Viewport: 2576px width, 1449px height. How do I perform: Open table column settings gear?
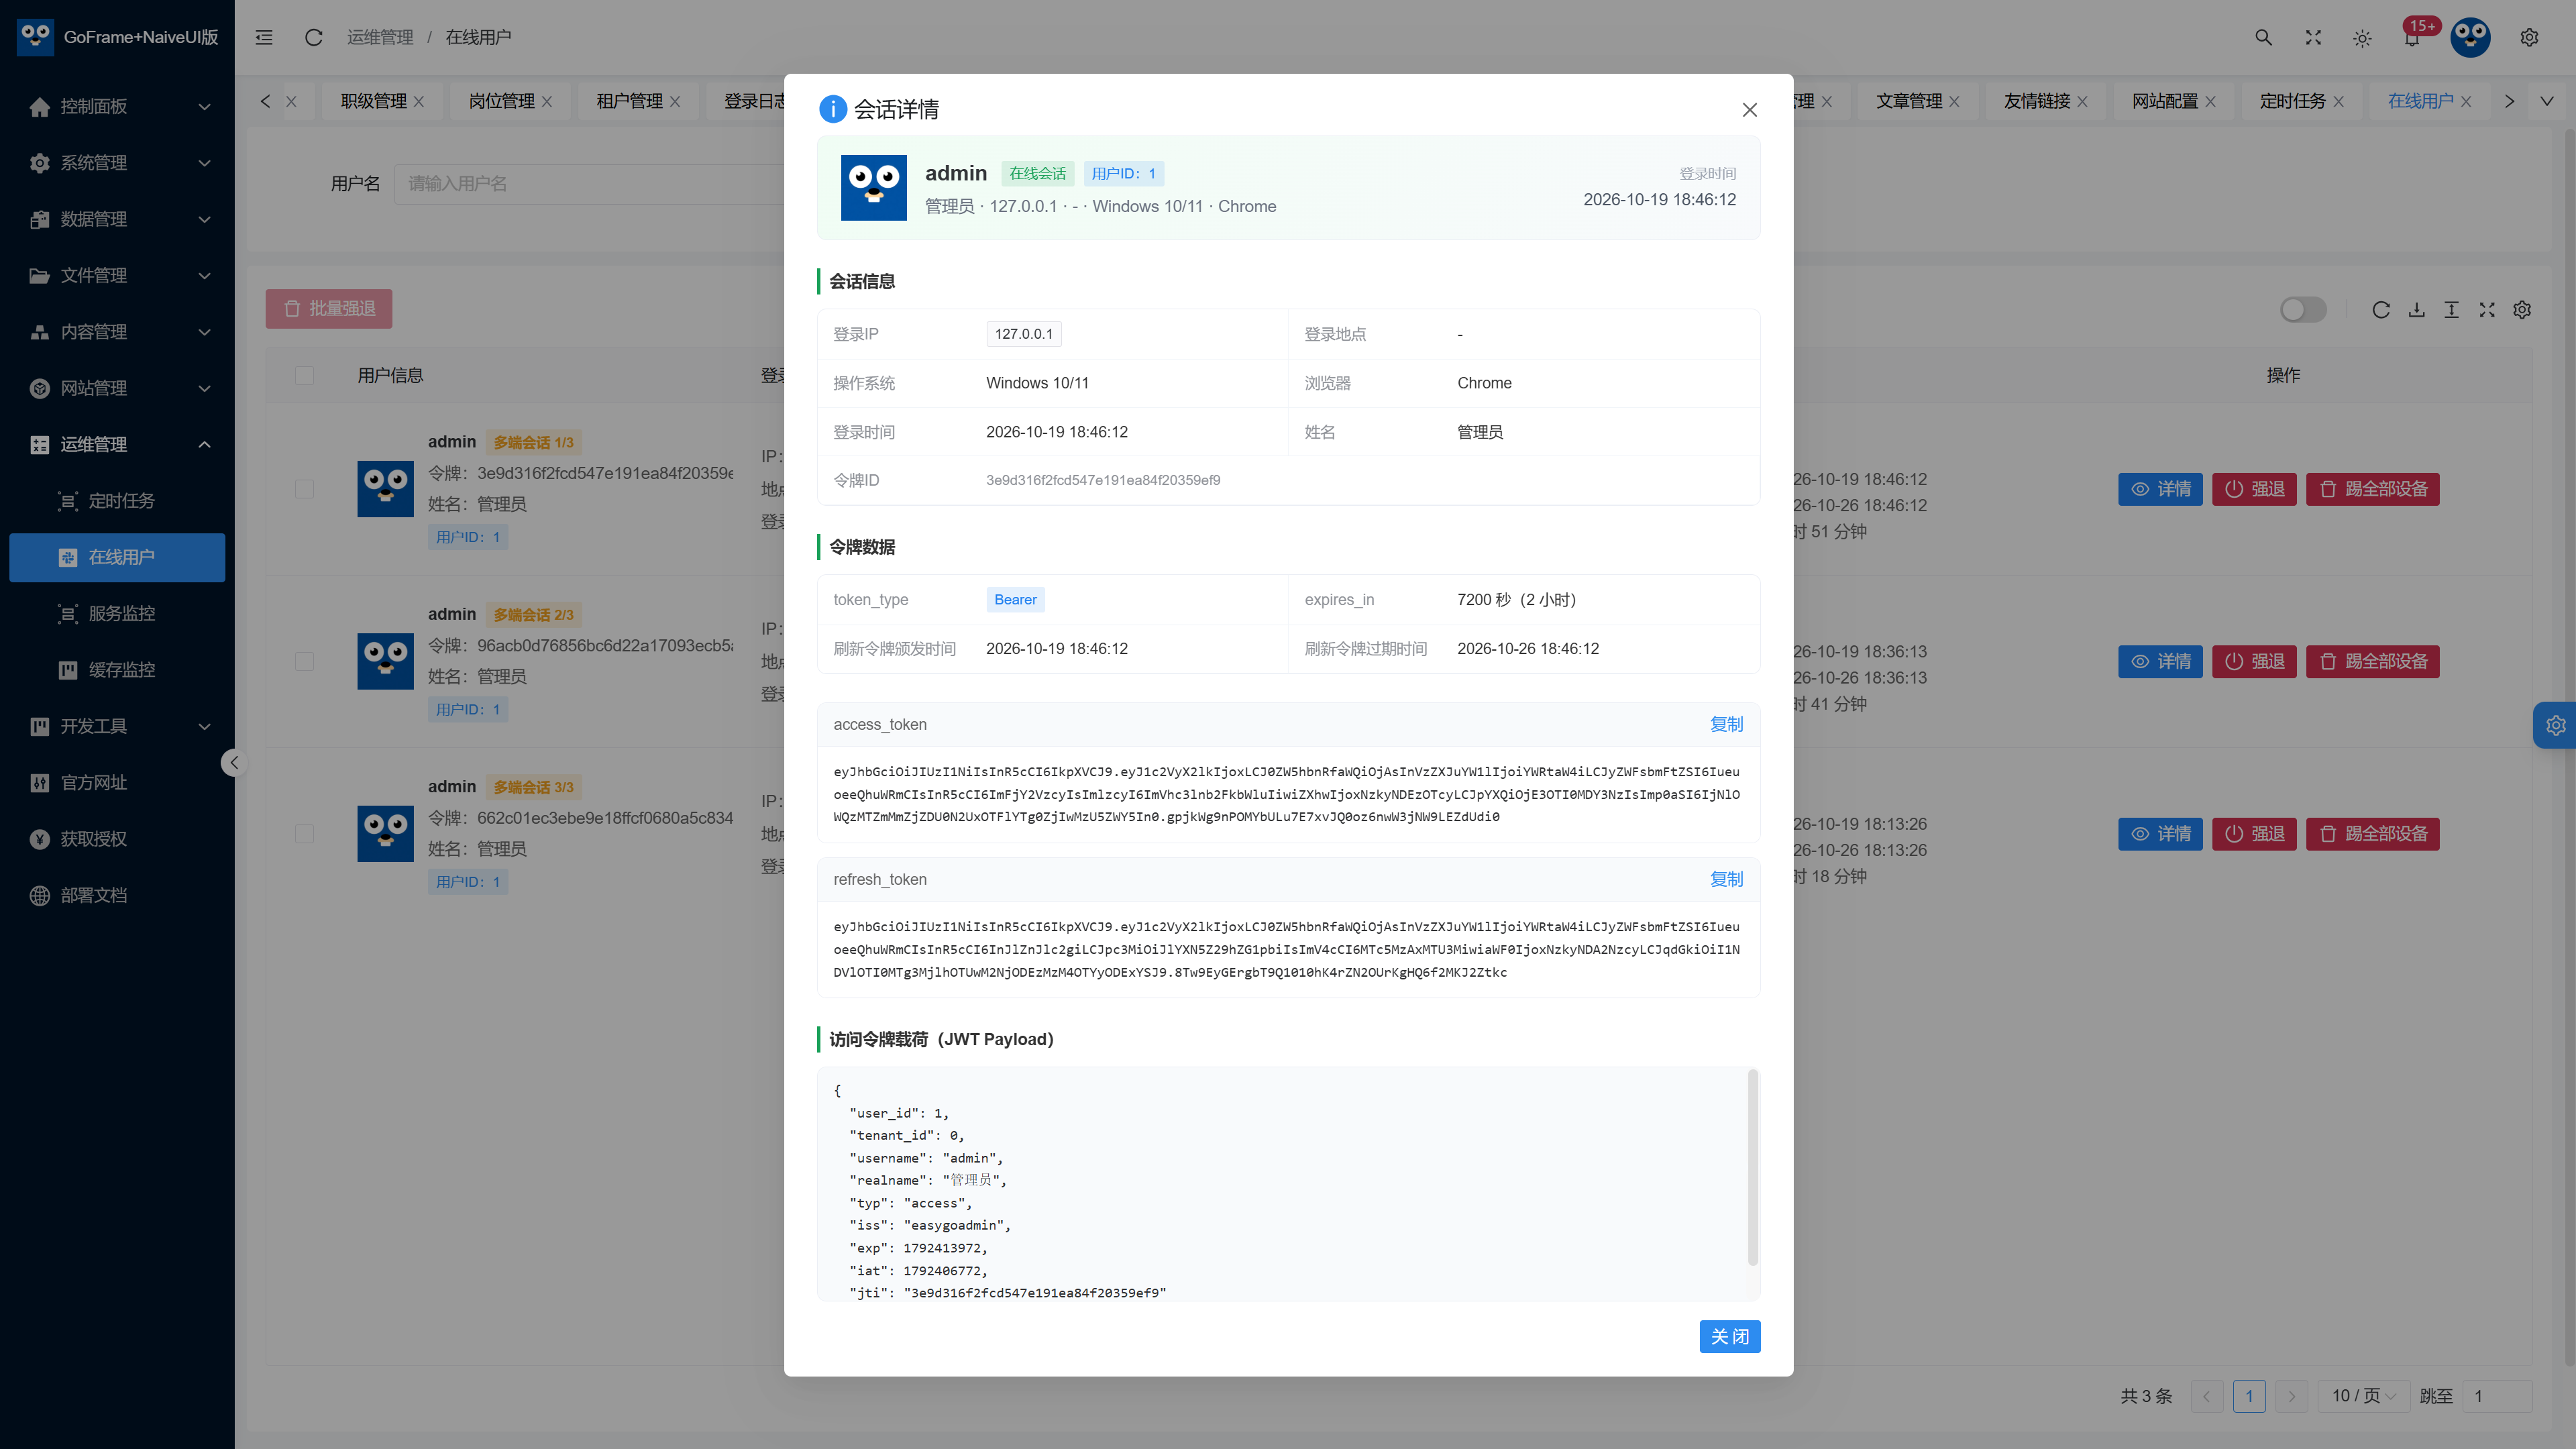tap(2522, 310)
